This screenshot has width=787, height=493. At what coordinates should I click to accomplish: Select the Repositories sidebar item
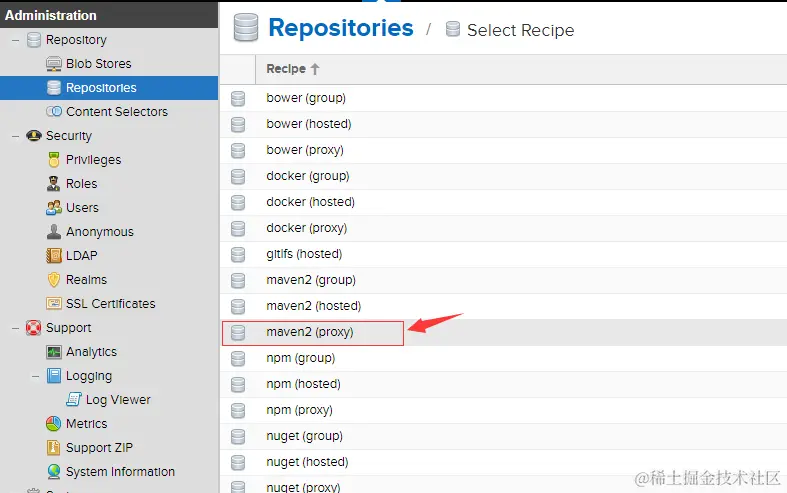point(109,88)
